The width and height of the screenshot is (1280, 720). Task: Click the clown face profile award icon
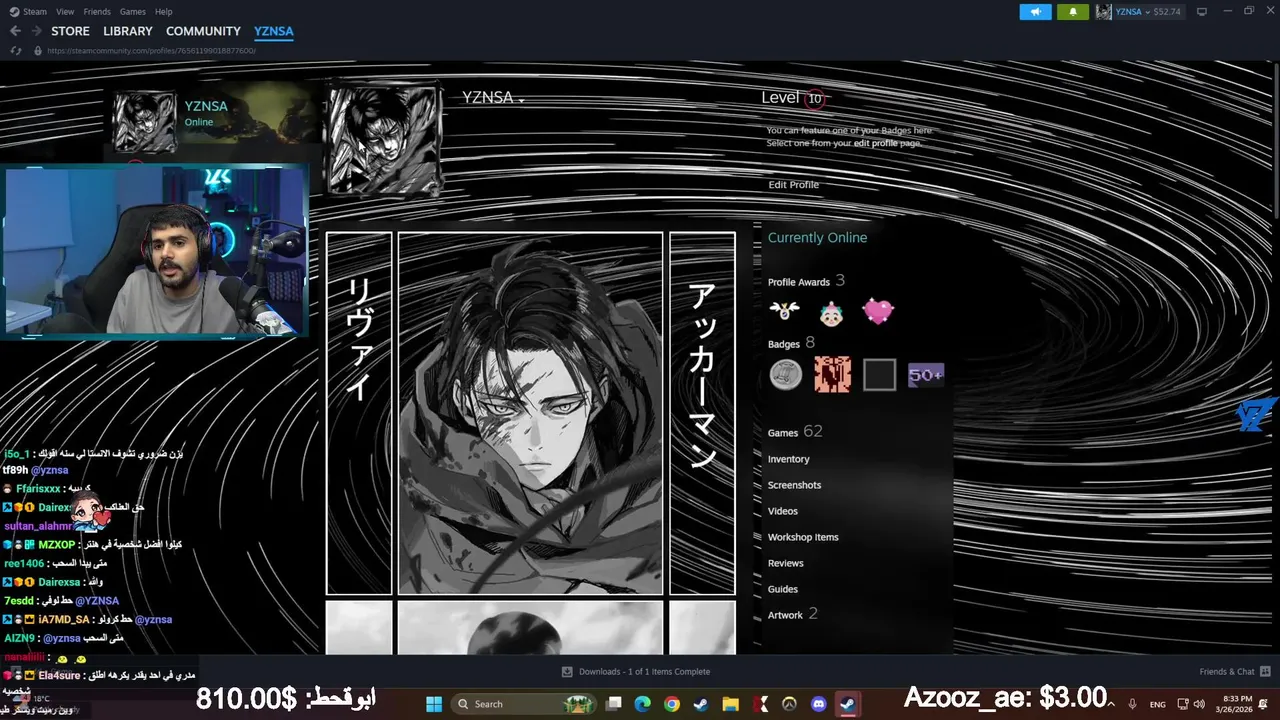[831, 311]
